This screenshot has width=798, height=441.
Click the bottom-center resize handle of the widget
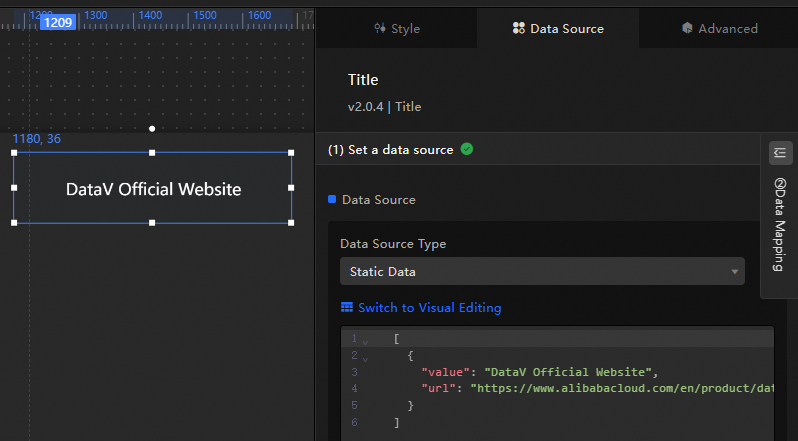coord(152,222)
